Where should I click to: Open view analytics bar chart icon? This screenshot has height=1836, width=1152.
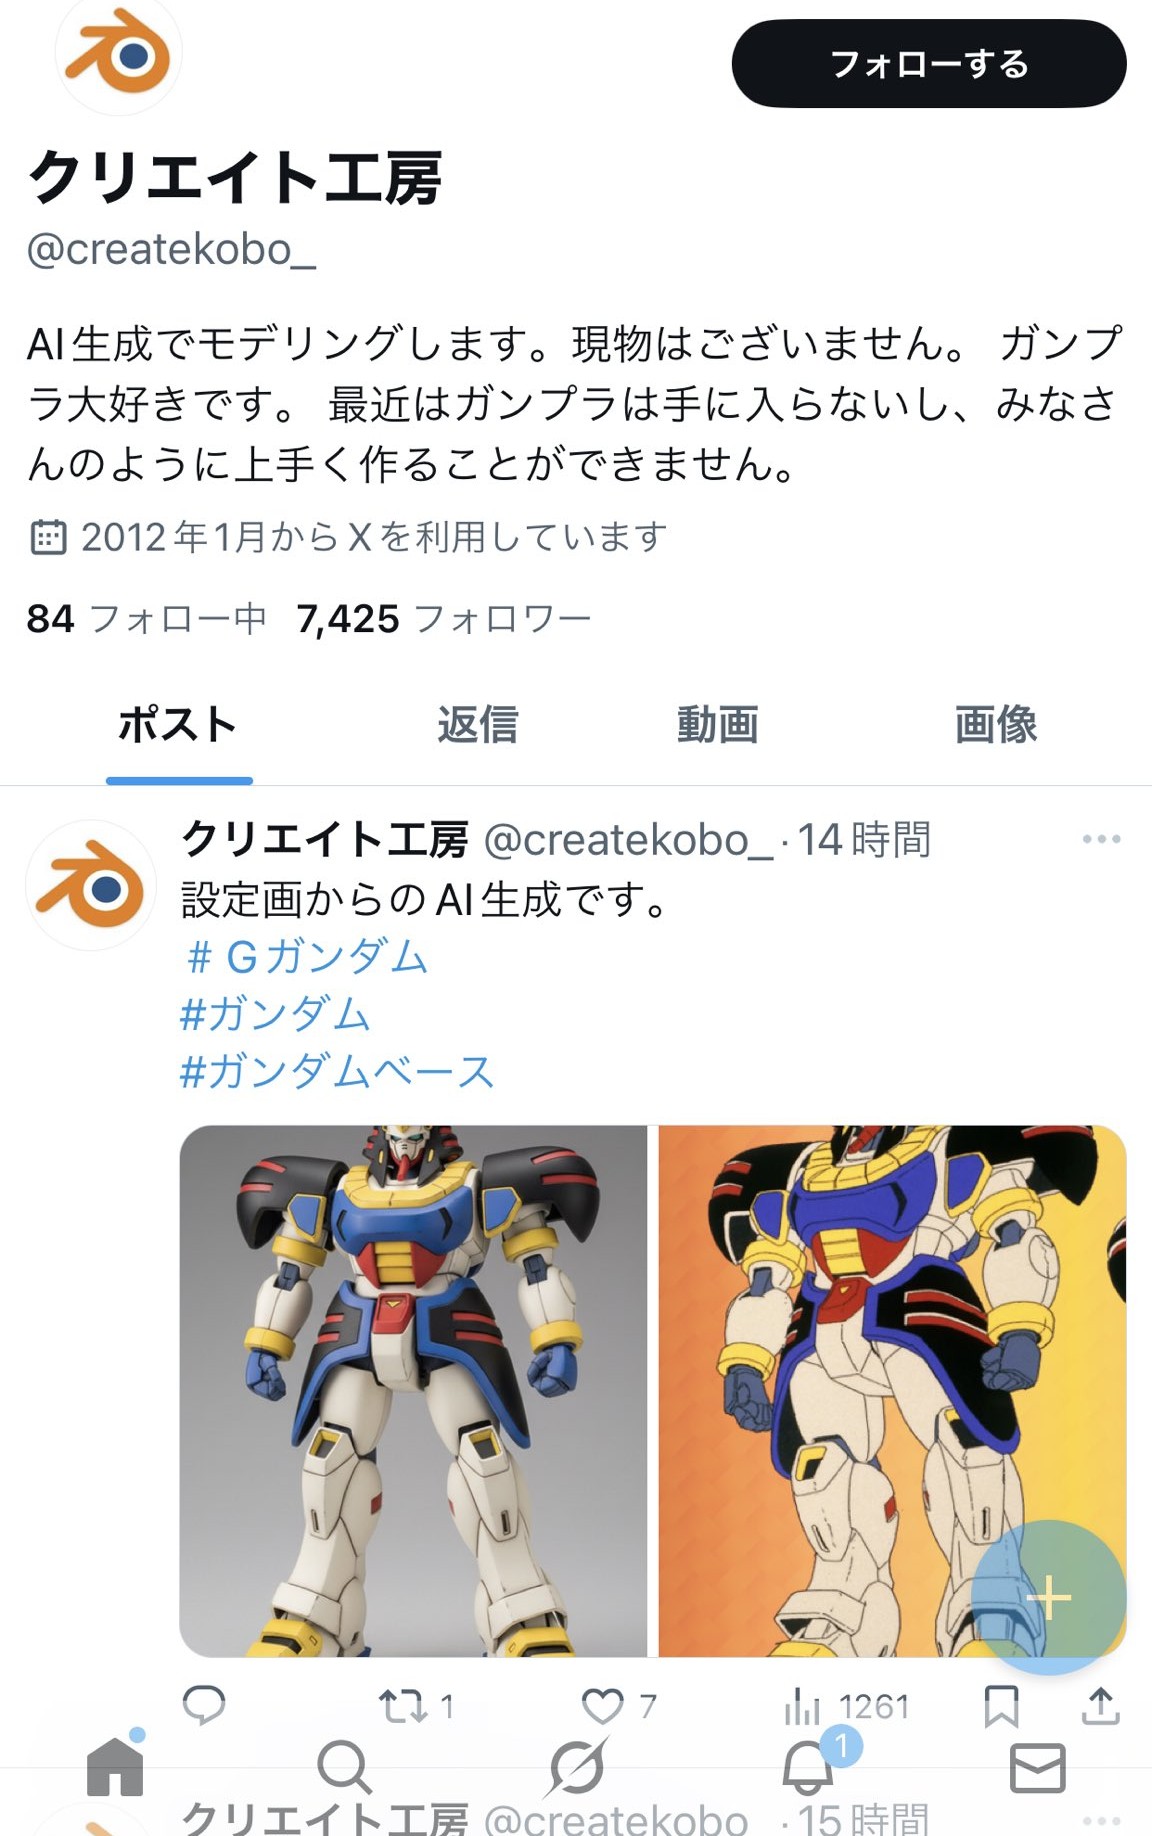(x=802, y=1706)
